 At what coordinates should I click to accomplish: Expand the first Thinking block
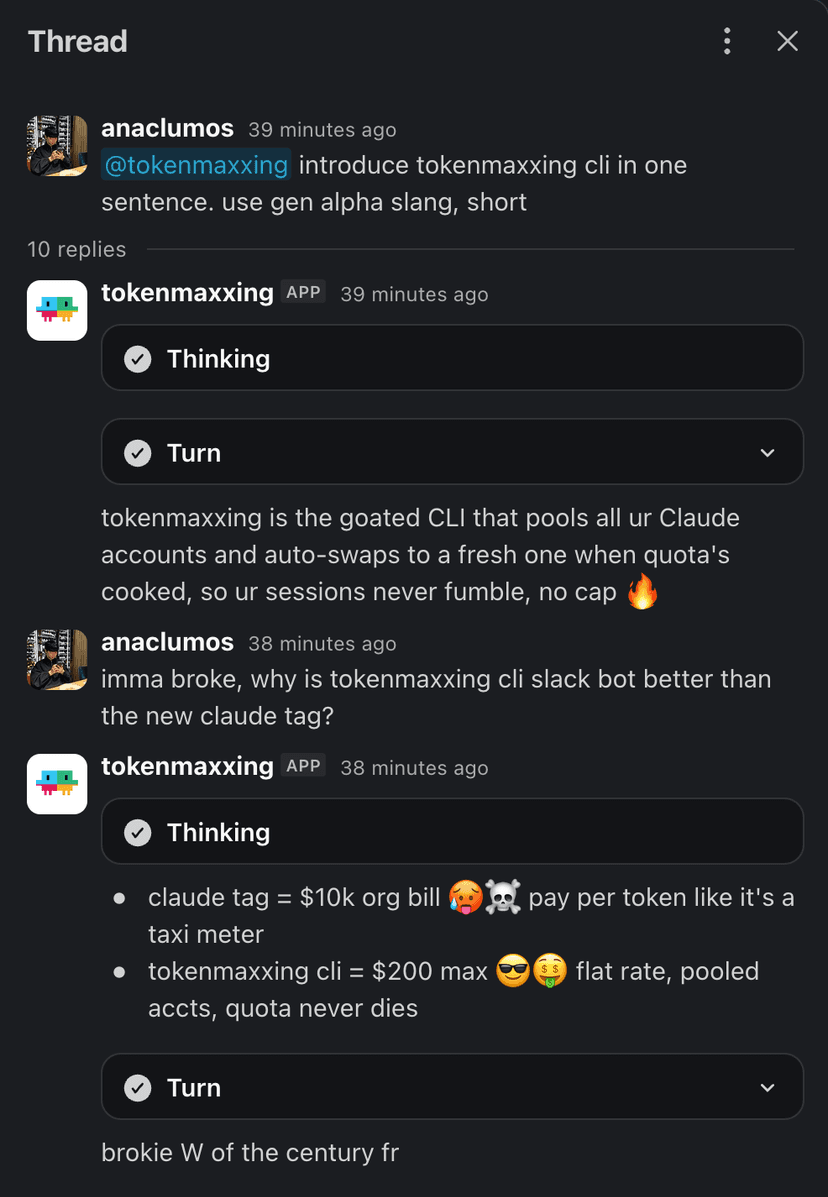click(x=453, y=358)
